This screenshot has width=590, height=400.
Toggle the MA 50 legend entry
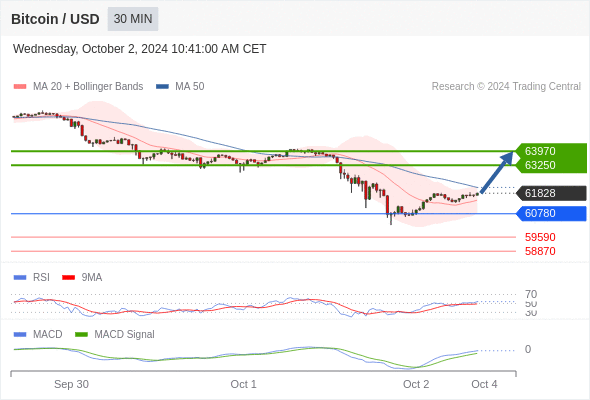[x=180, y=87]
